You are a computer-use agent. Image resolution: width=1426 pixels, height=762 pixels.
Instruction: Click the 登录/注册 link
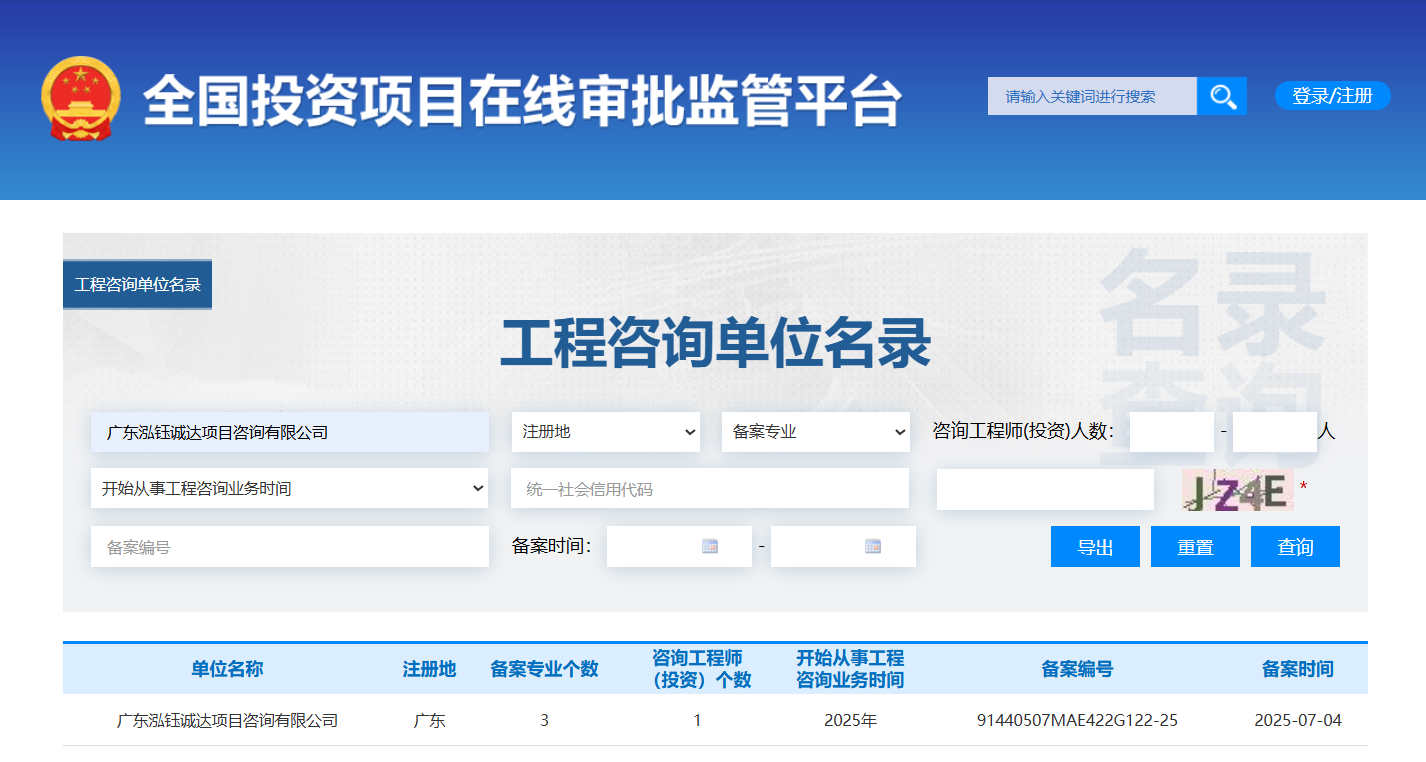(x=1331, y=95)
